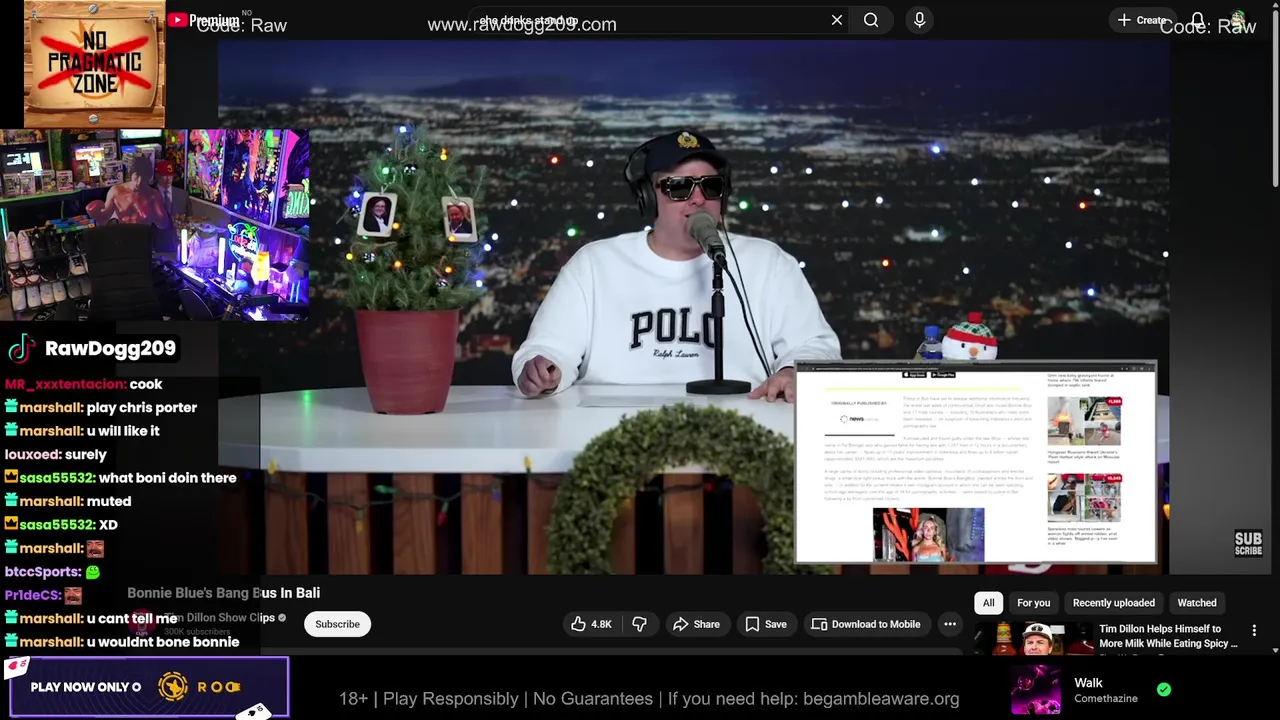Click the Walk song album art
The image size is (1280, 720).
[1036, 690]
